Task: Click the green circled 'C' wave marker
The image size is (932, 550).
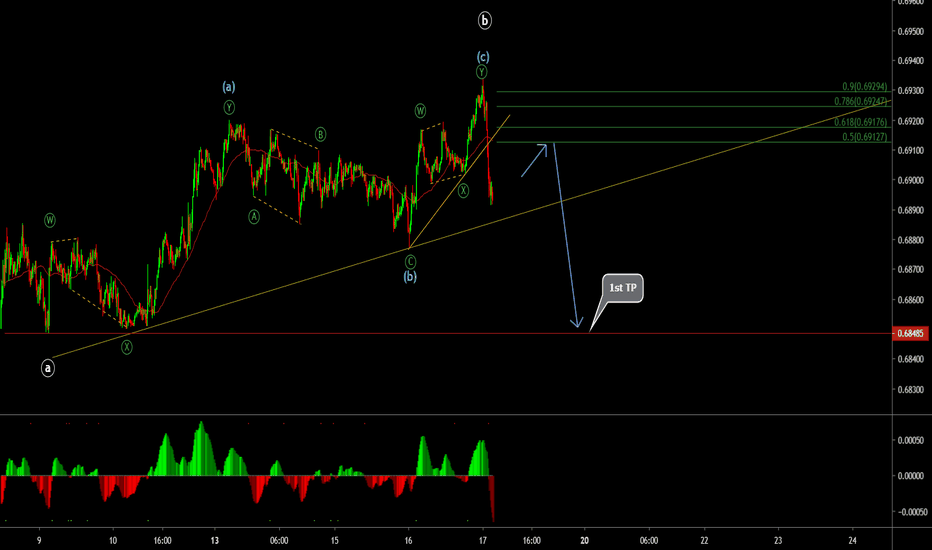Action: tap(410, 260)
